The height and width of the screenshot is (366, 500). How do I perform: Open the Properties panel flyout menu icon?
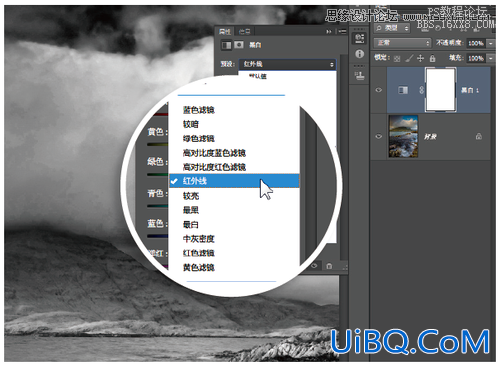pyautogui.click(x=342, y=31)
